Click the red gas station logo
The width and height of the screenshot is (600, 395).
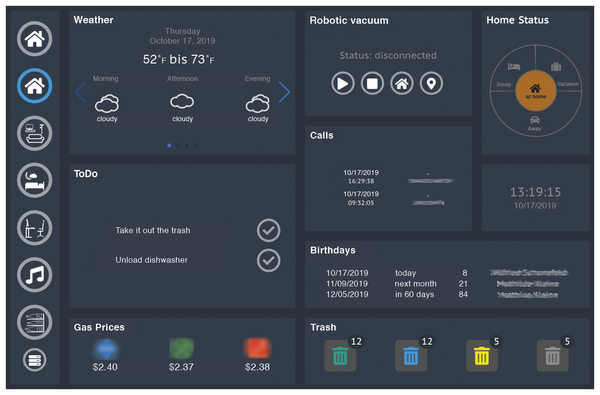coord(258,348)
